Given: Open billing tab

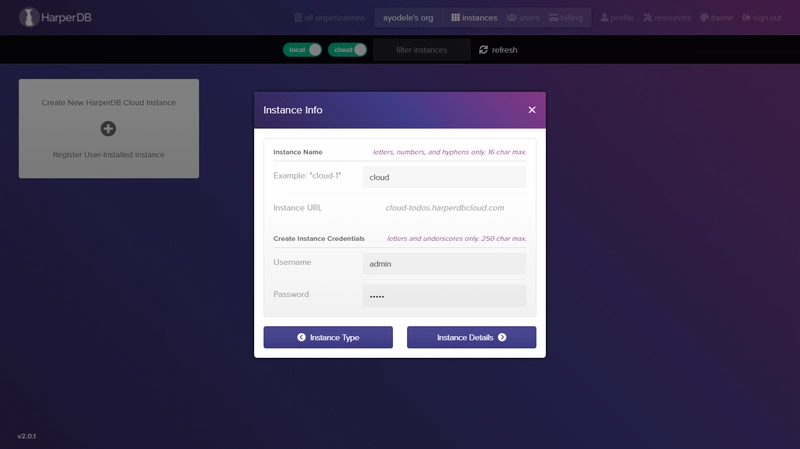Looking at the screenshot, I should pyautogui.click(x=565, y=18).
